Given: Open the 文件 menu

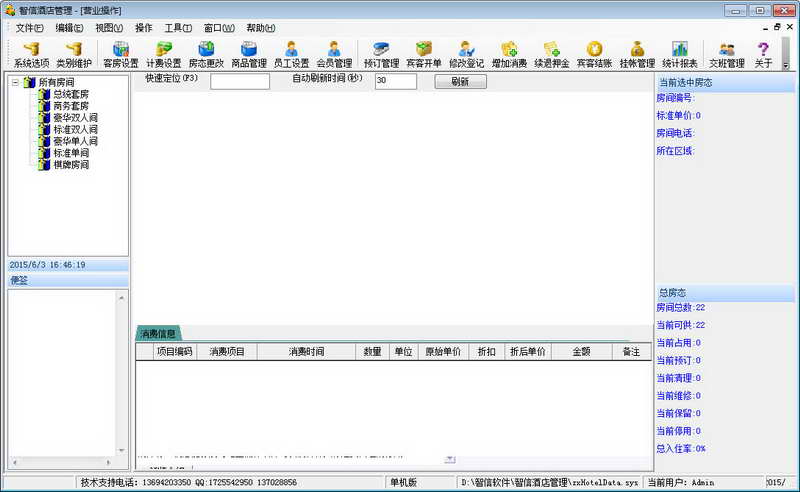Looking at the screenshot, I should click(29, 28).
